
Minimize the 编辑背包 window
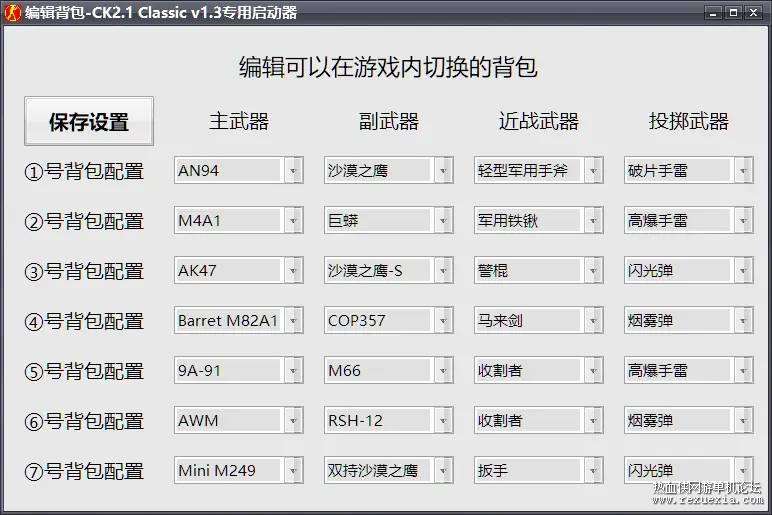712,13
